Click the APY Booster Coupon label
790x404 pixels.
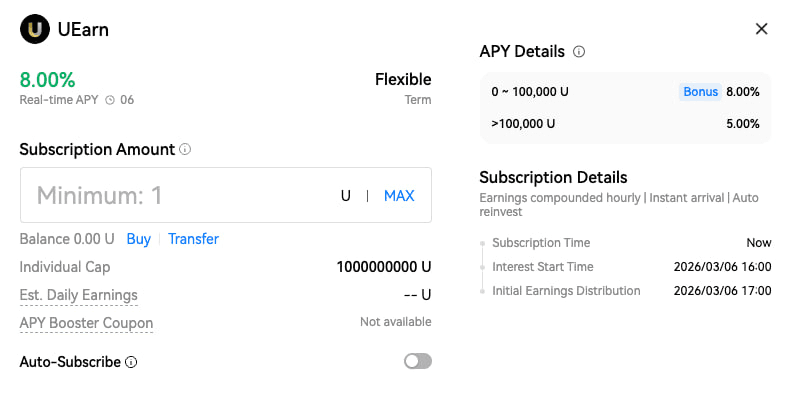coord(86,323)
